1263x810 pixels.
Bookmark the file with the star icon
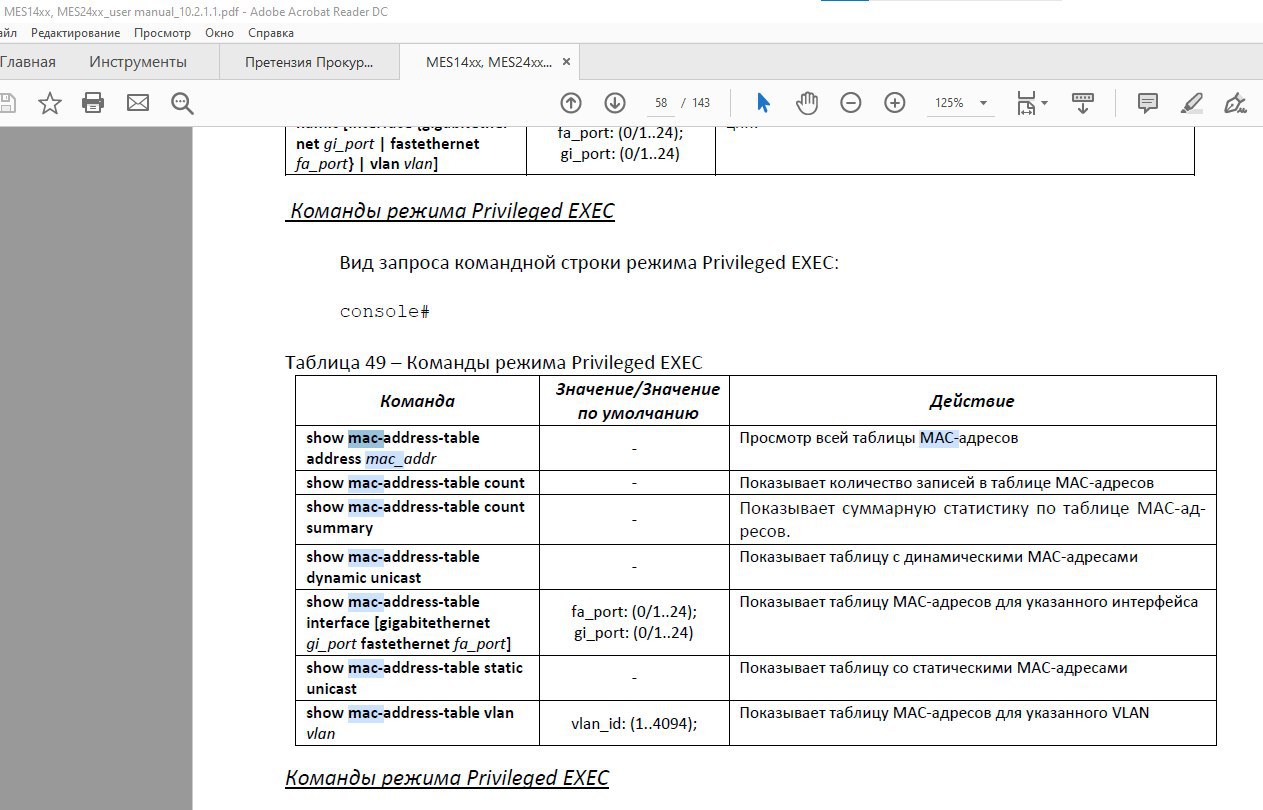[x=50, y=103]
